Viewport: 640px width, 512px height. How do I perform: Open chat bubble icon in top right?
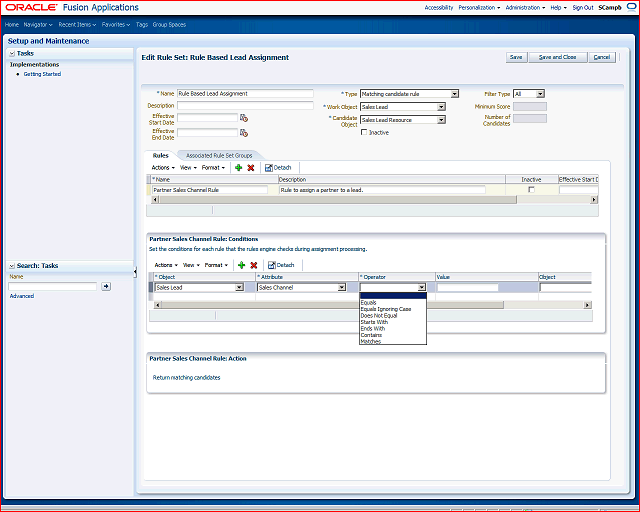(631, 7)
